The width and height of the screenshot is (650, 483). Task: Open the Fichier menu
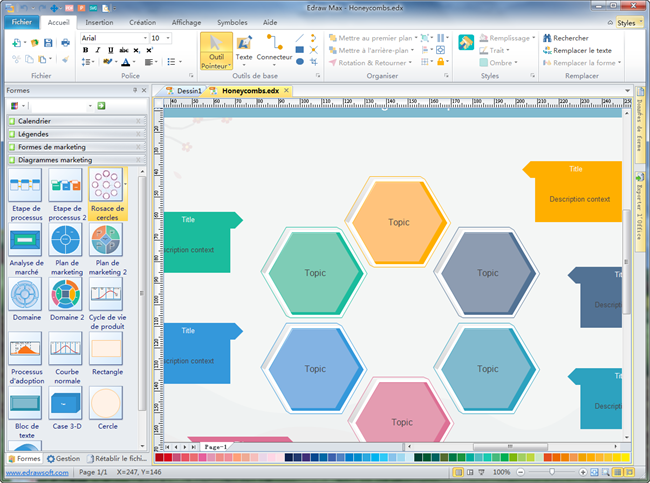click(x=22, y=22)
